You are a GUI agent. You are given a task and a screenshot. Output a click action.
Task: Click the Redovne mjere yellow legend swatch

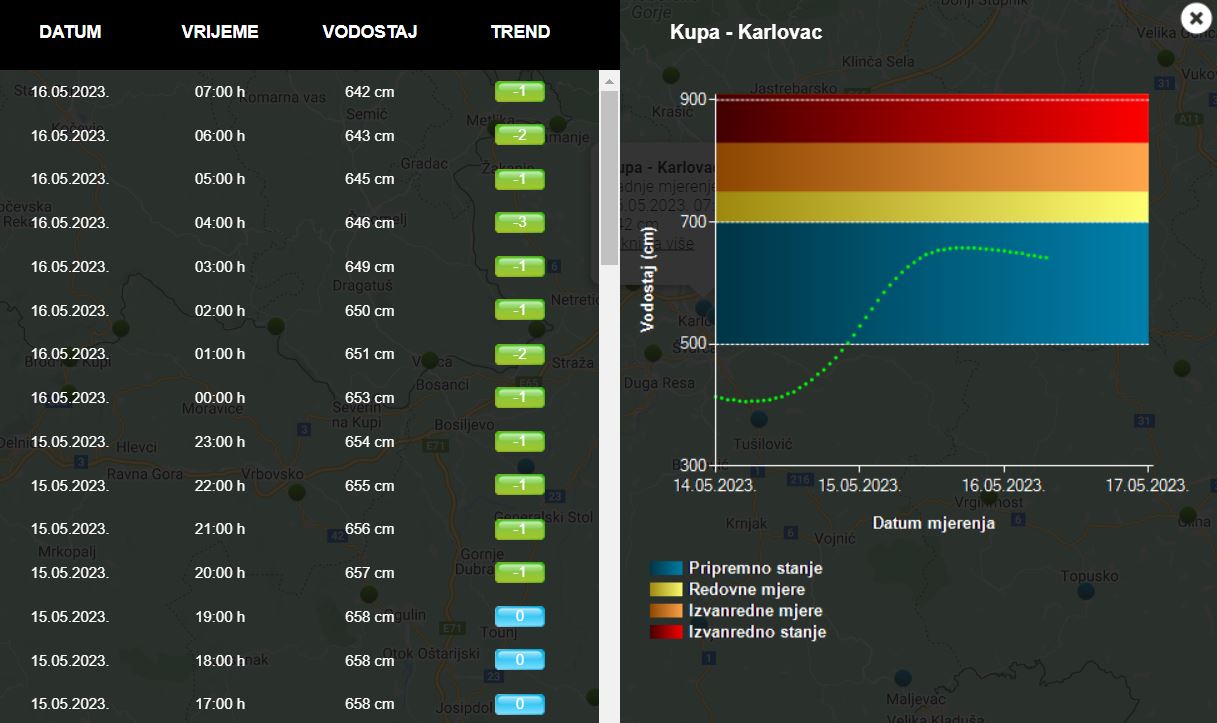tap(666, 590)
